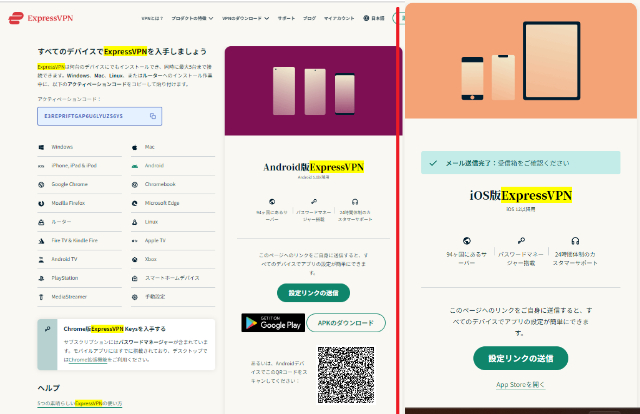Image resolution: width=640 pixels, height=414 pixels.
Task: Click the globe language icon next to 日本語
Action: [x=366, y=18]
